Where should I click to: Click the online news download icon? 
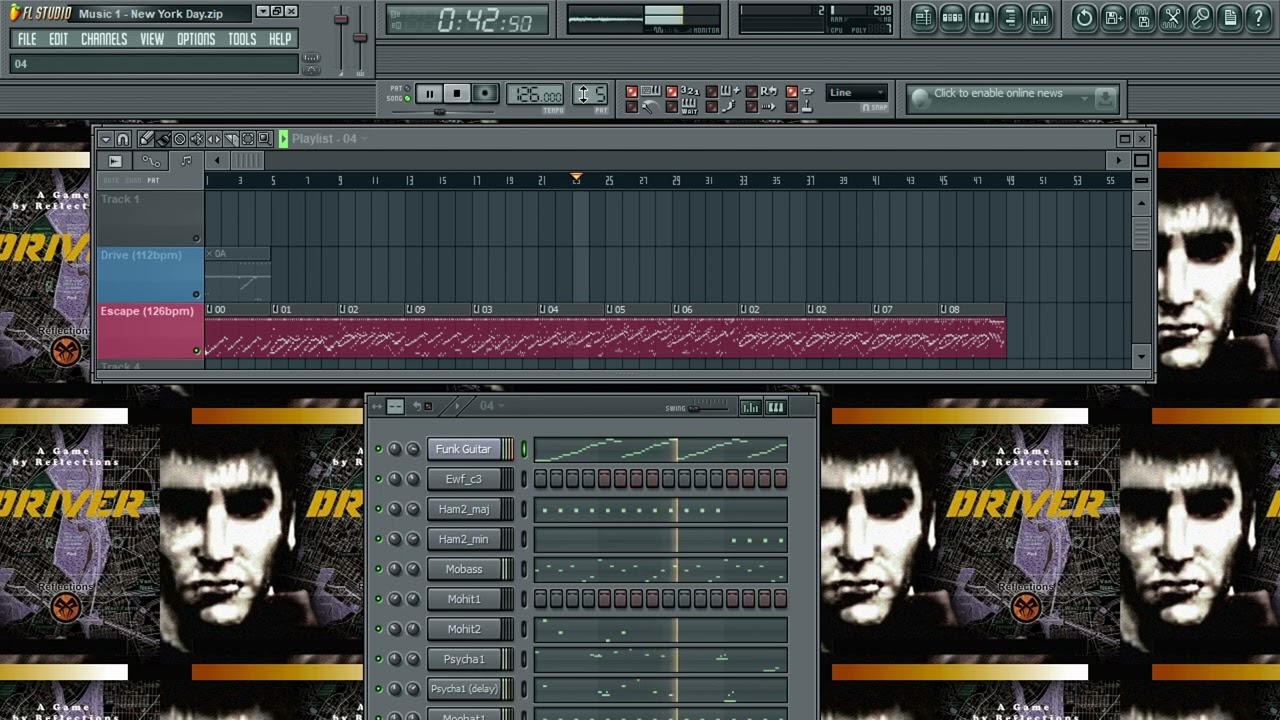1104,98
